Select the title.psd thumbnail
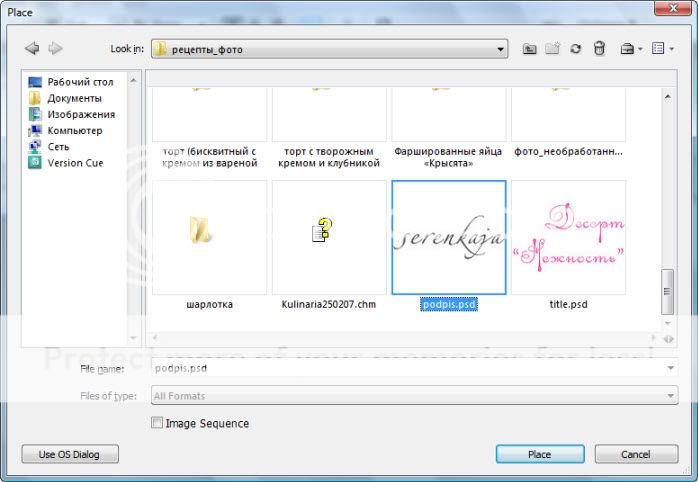The height and width of the screenshot is (482, 698). coord(568,238)
